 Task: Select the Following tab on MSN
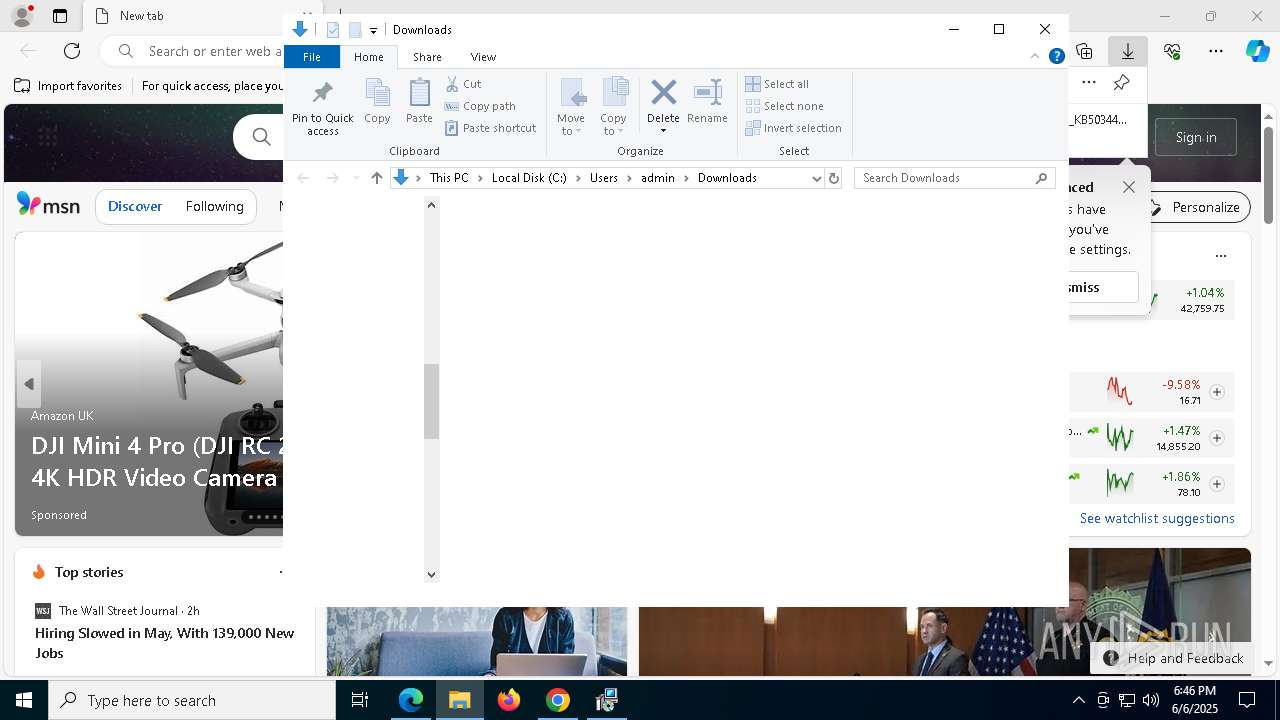point(214,206)
